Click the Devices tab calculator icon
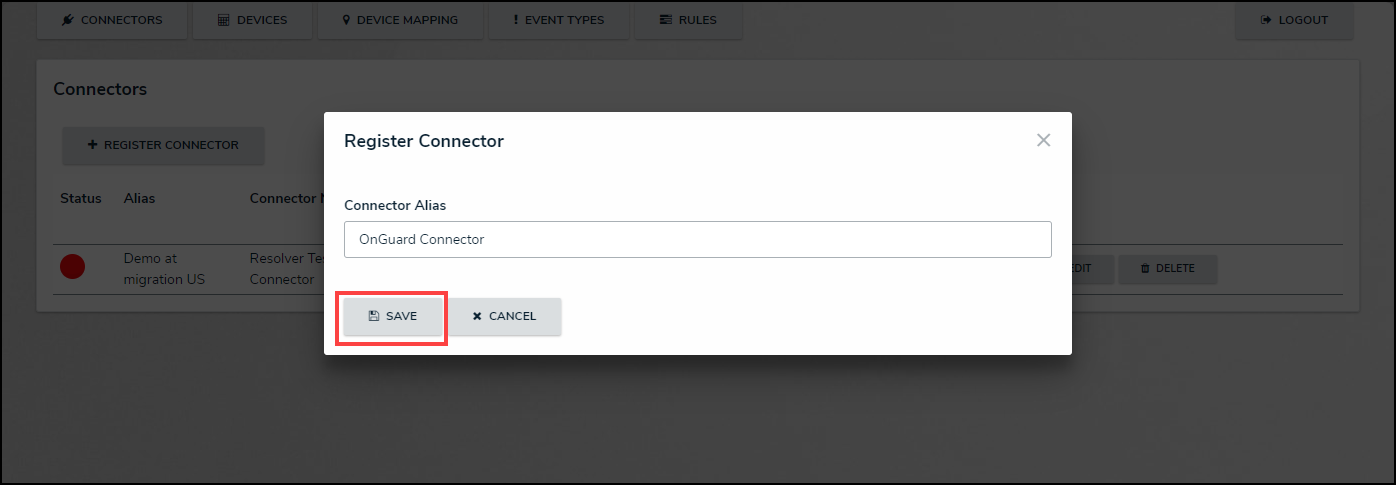 pyautogui.click(x=223, y=20)
